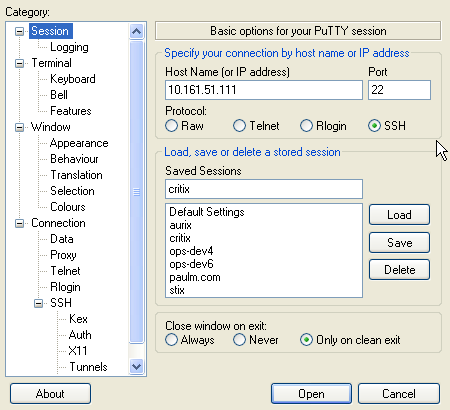Open Colours settings category
The width and height of the screenshot is (450, 410).
pyautogui.click(x=68, y=207)
